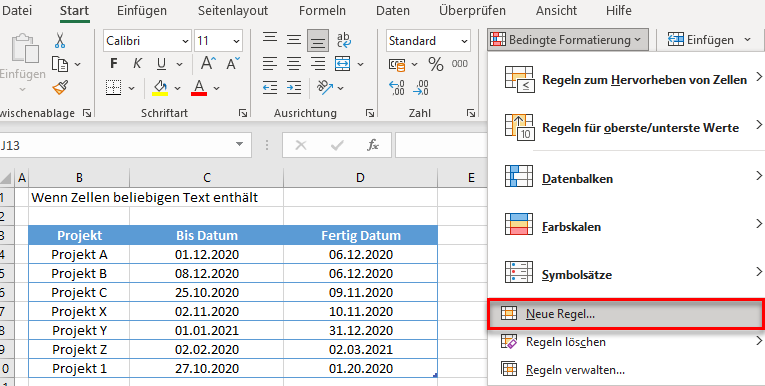Increase indent icon

[294, 88]
